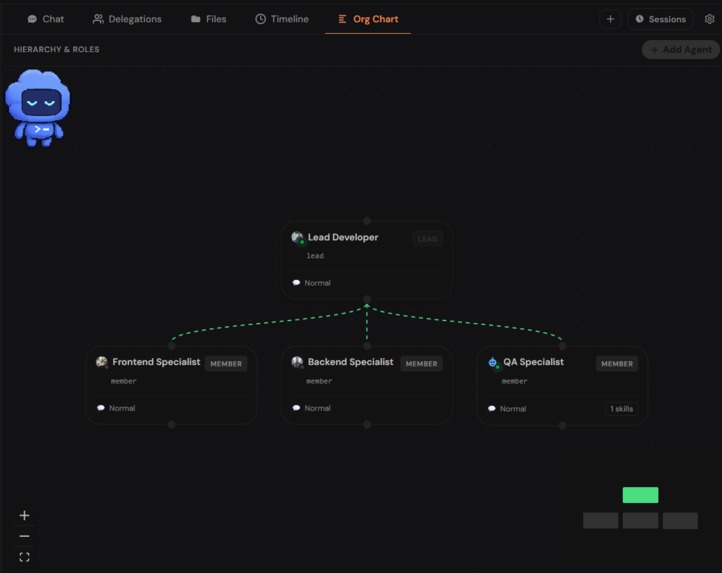This screenshot has height=573, width=722.
Task: Select the Backend Specialist node
Action: 367,385
